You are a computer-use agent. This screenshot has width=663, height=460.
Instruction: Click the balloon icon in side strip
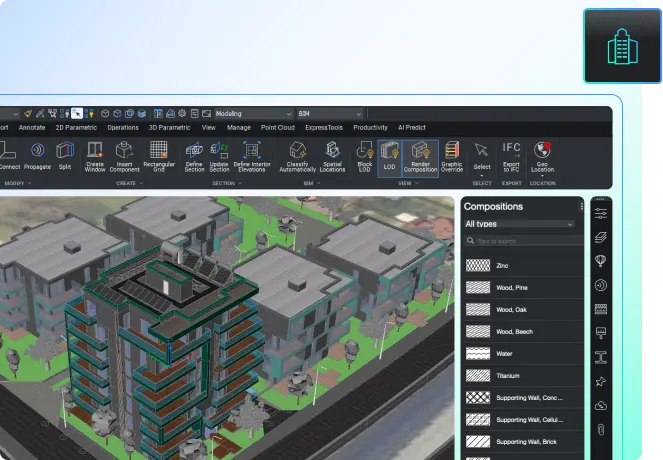click(x=600, y=261)
